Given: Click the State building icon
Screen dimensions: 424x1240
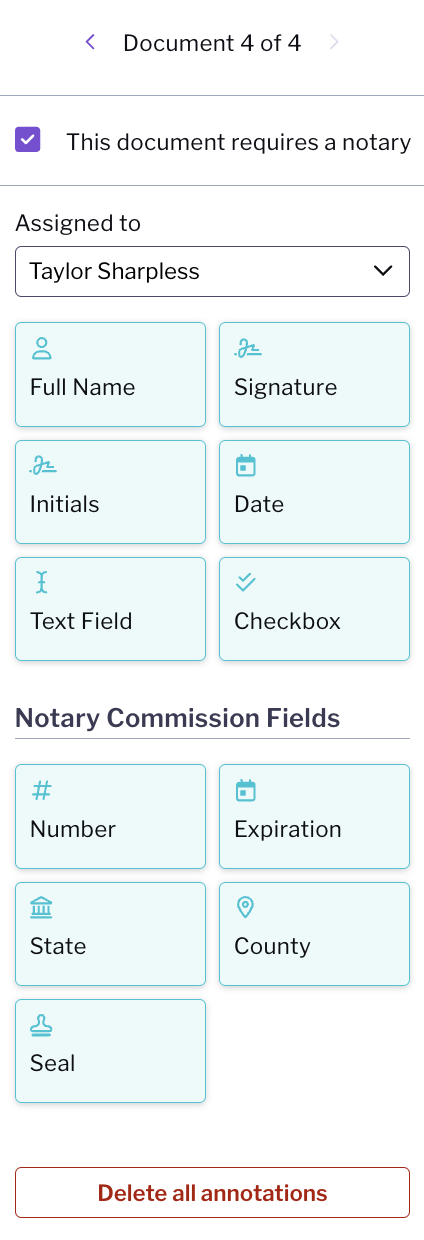Looking at the screenshot, I should point(42,908).
